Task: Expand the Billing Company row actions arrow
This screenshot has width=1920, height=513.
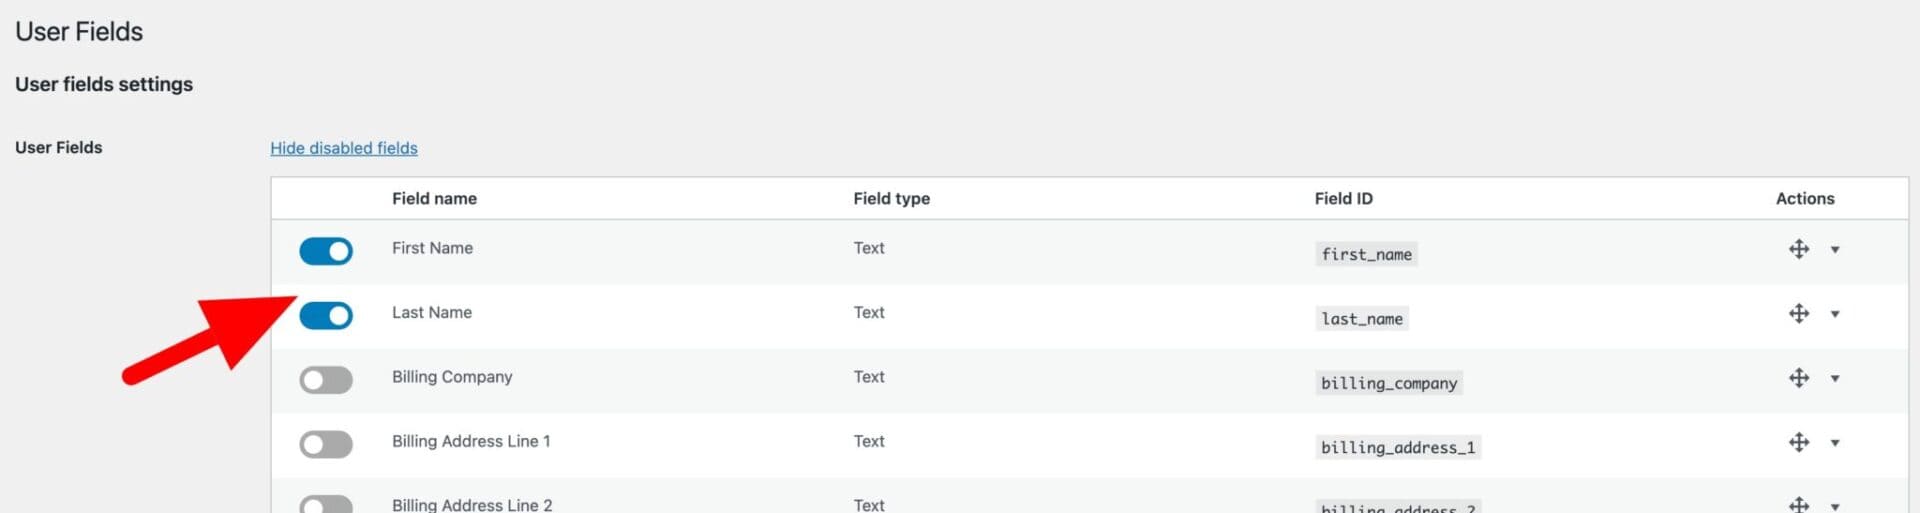Action: tap(1834, 378)
